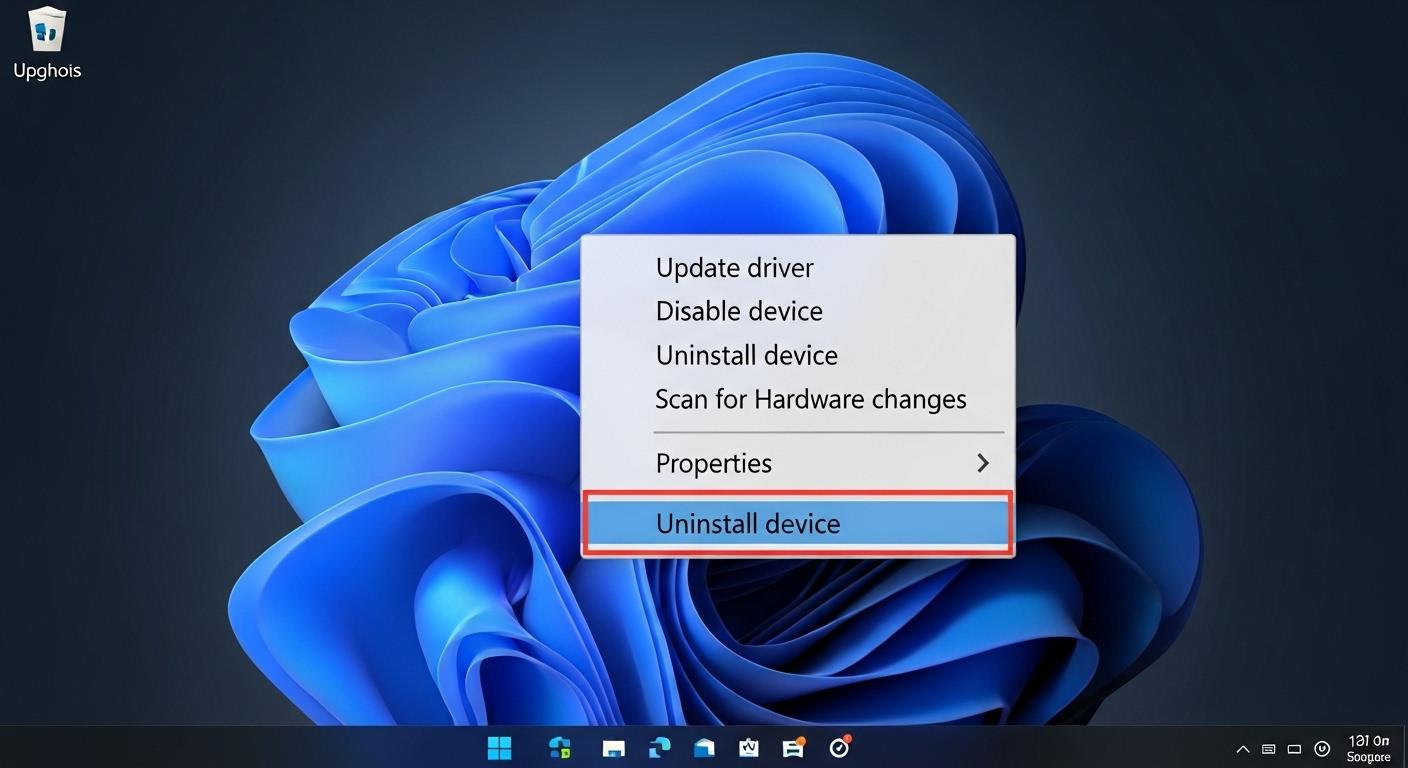
Task: Select Update driver from the context menu
Action: (x=734, y=267)
